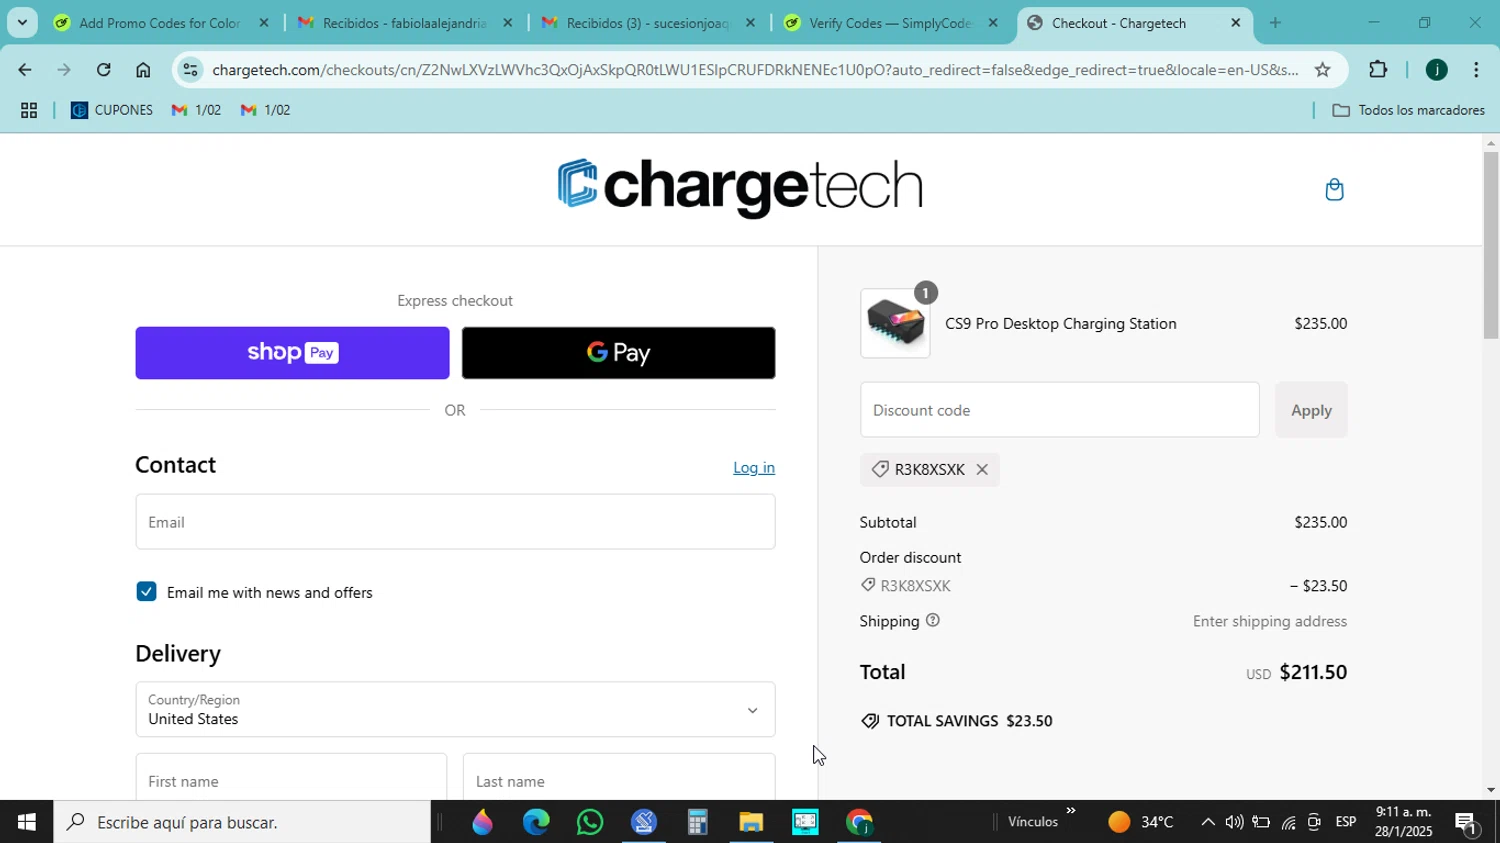Click the 34°C weather widget
Screen dimensions: 1500x843
point(1141,822)
